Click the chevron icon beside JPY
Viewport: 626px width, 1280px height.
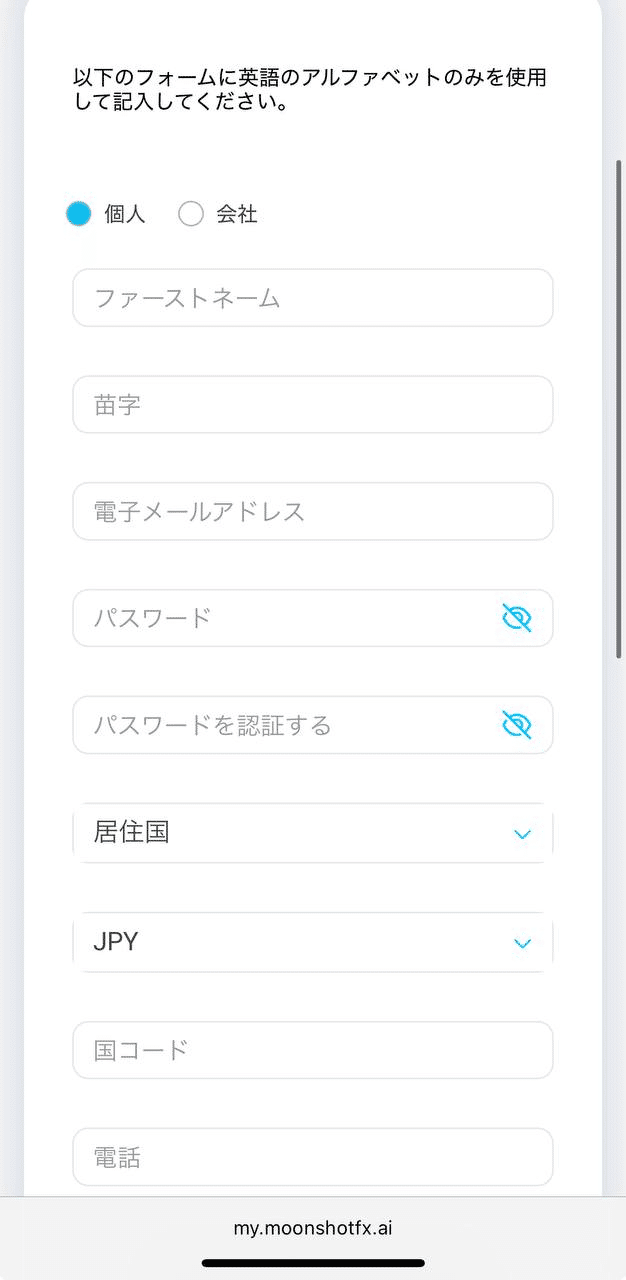[x=520, y=942]
